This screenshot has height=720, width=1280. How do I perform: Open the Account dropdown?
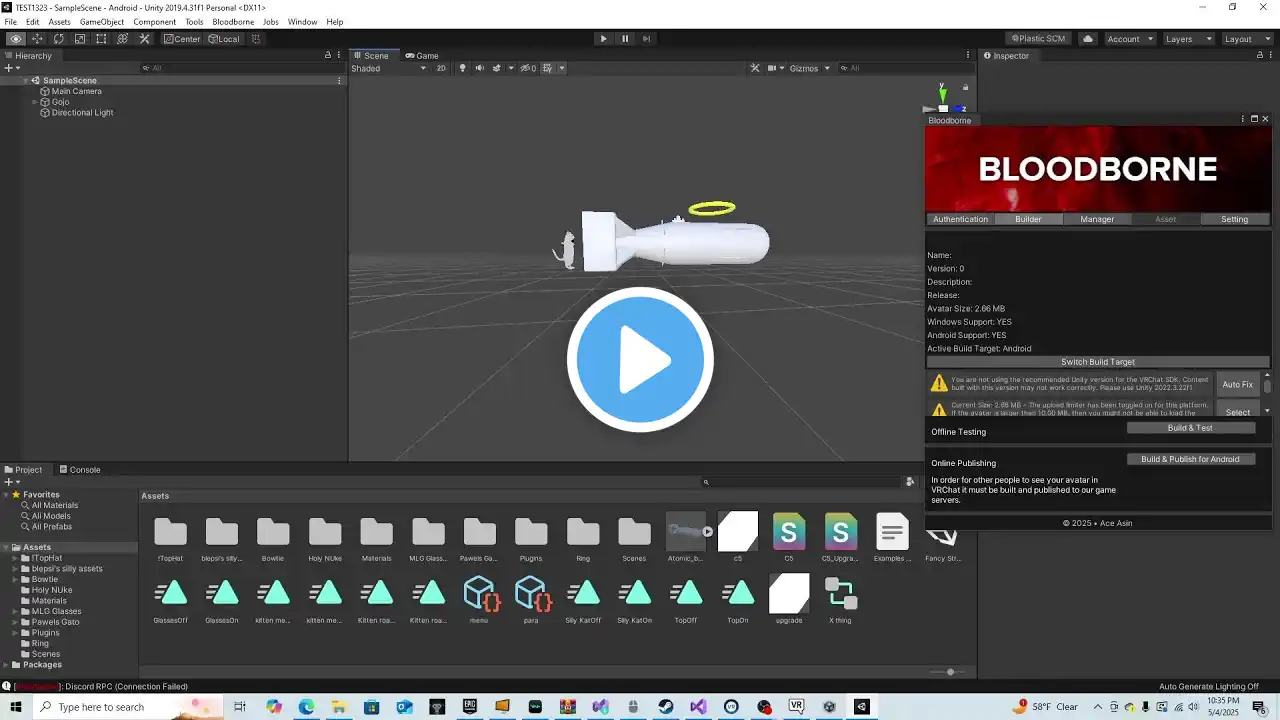click(x=1128, y=39)
